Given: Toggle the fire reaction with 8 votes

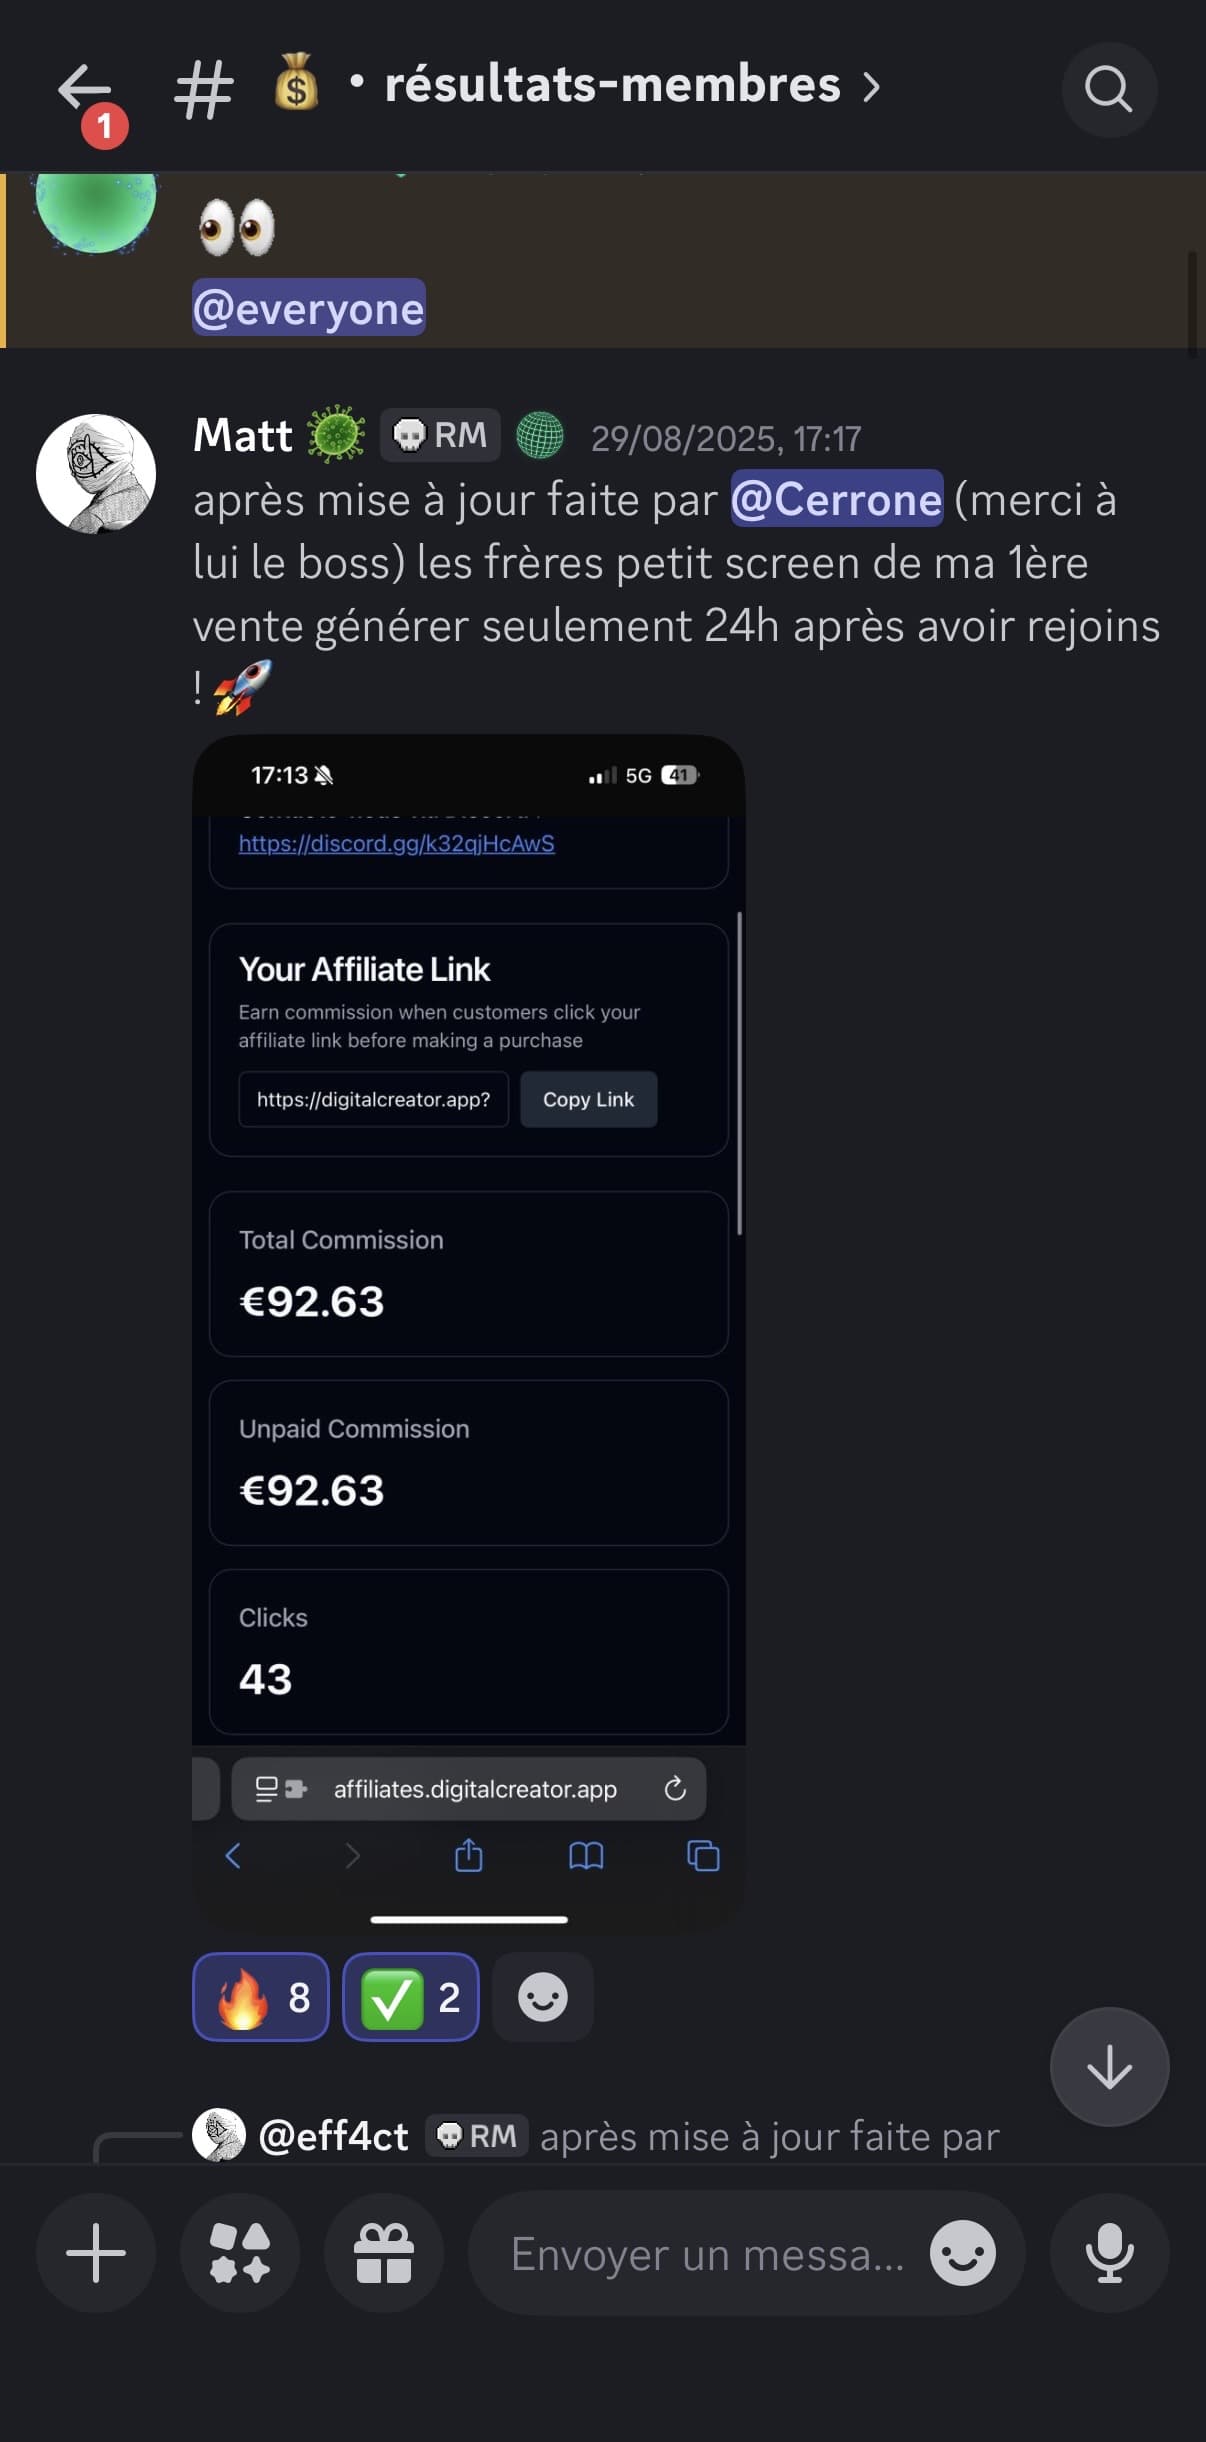Looking at the screenshot, I should 261,1997.
